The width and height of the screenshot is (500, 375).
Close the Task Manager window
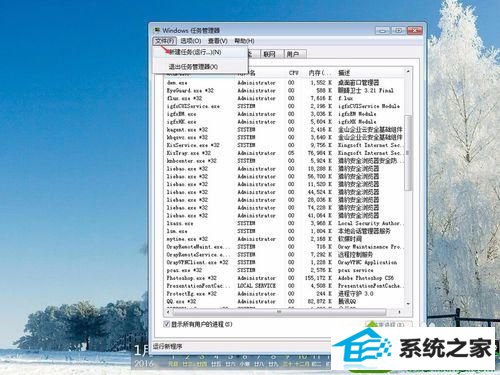pos(414,31)
